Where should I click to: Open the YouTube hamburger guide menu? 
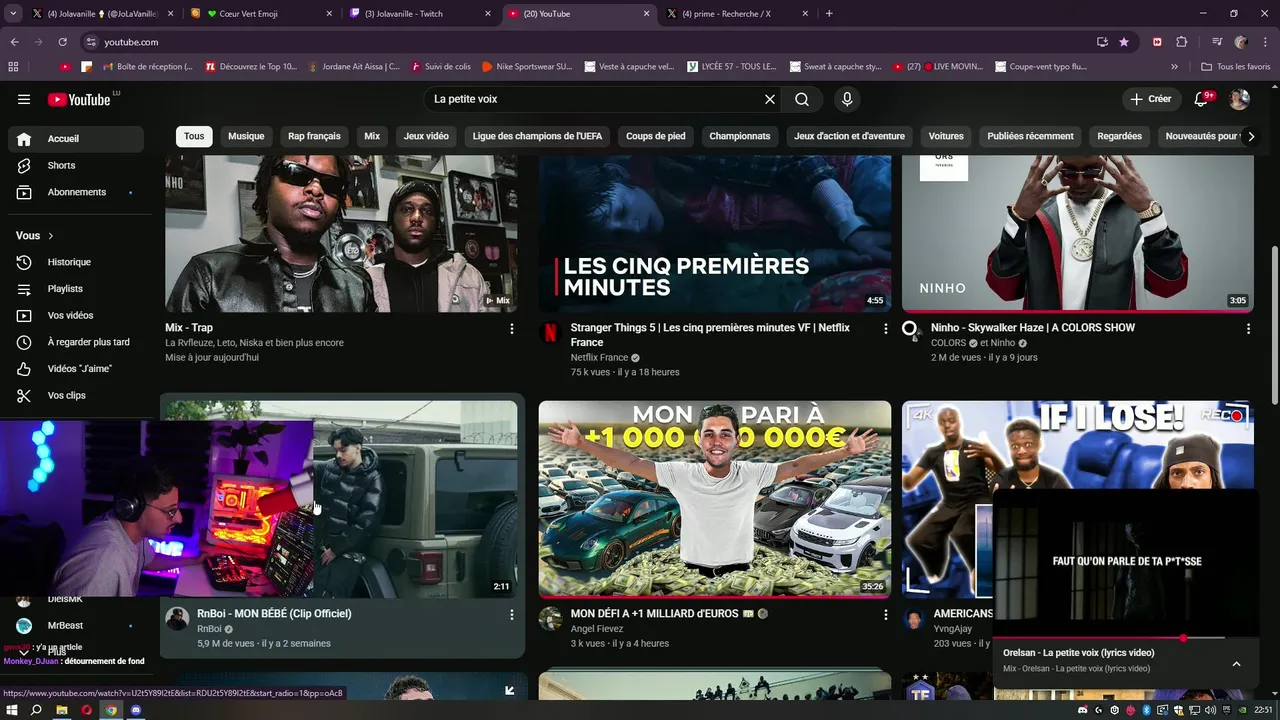[x=24, y=99]
